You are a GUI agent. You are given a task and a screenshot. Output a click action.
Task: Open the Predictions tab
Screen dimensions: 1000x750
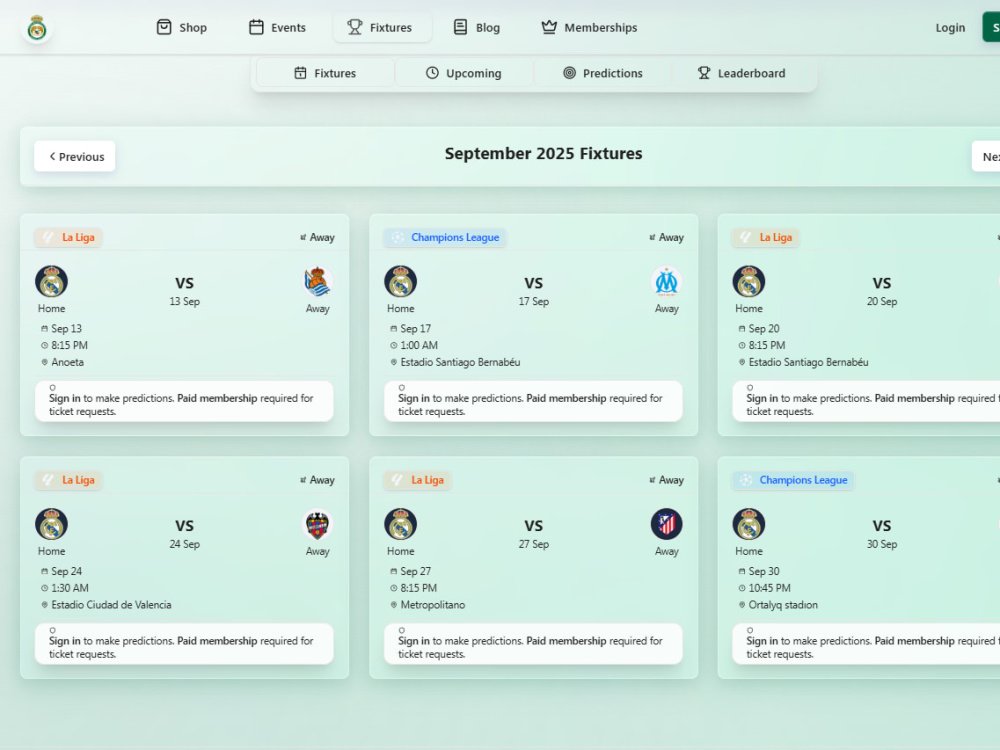click(603, 73)
